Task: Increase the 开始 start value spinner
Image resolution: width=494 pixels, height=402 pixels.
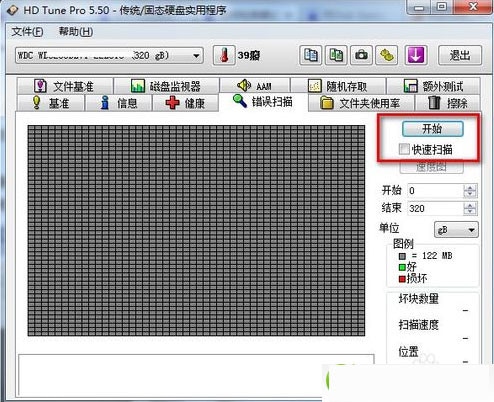Action: point(470,188)
